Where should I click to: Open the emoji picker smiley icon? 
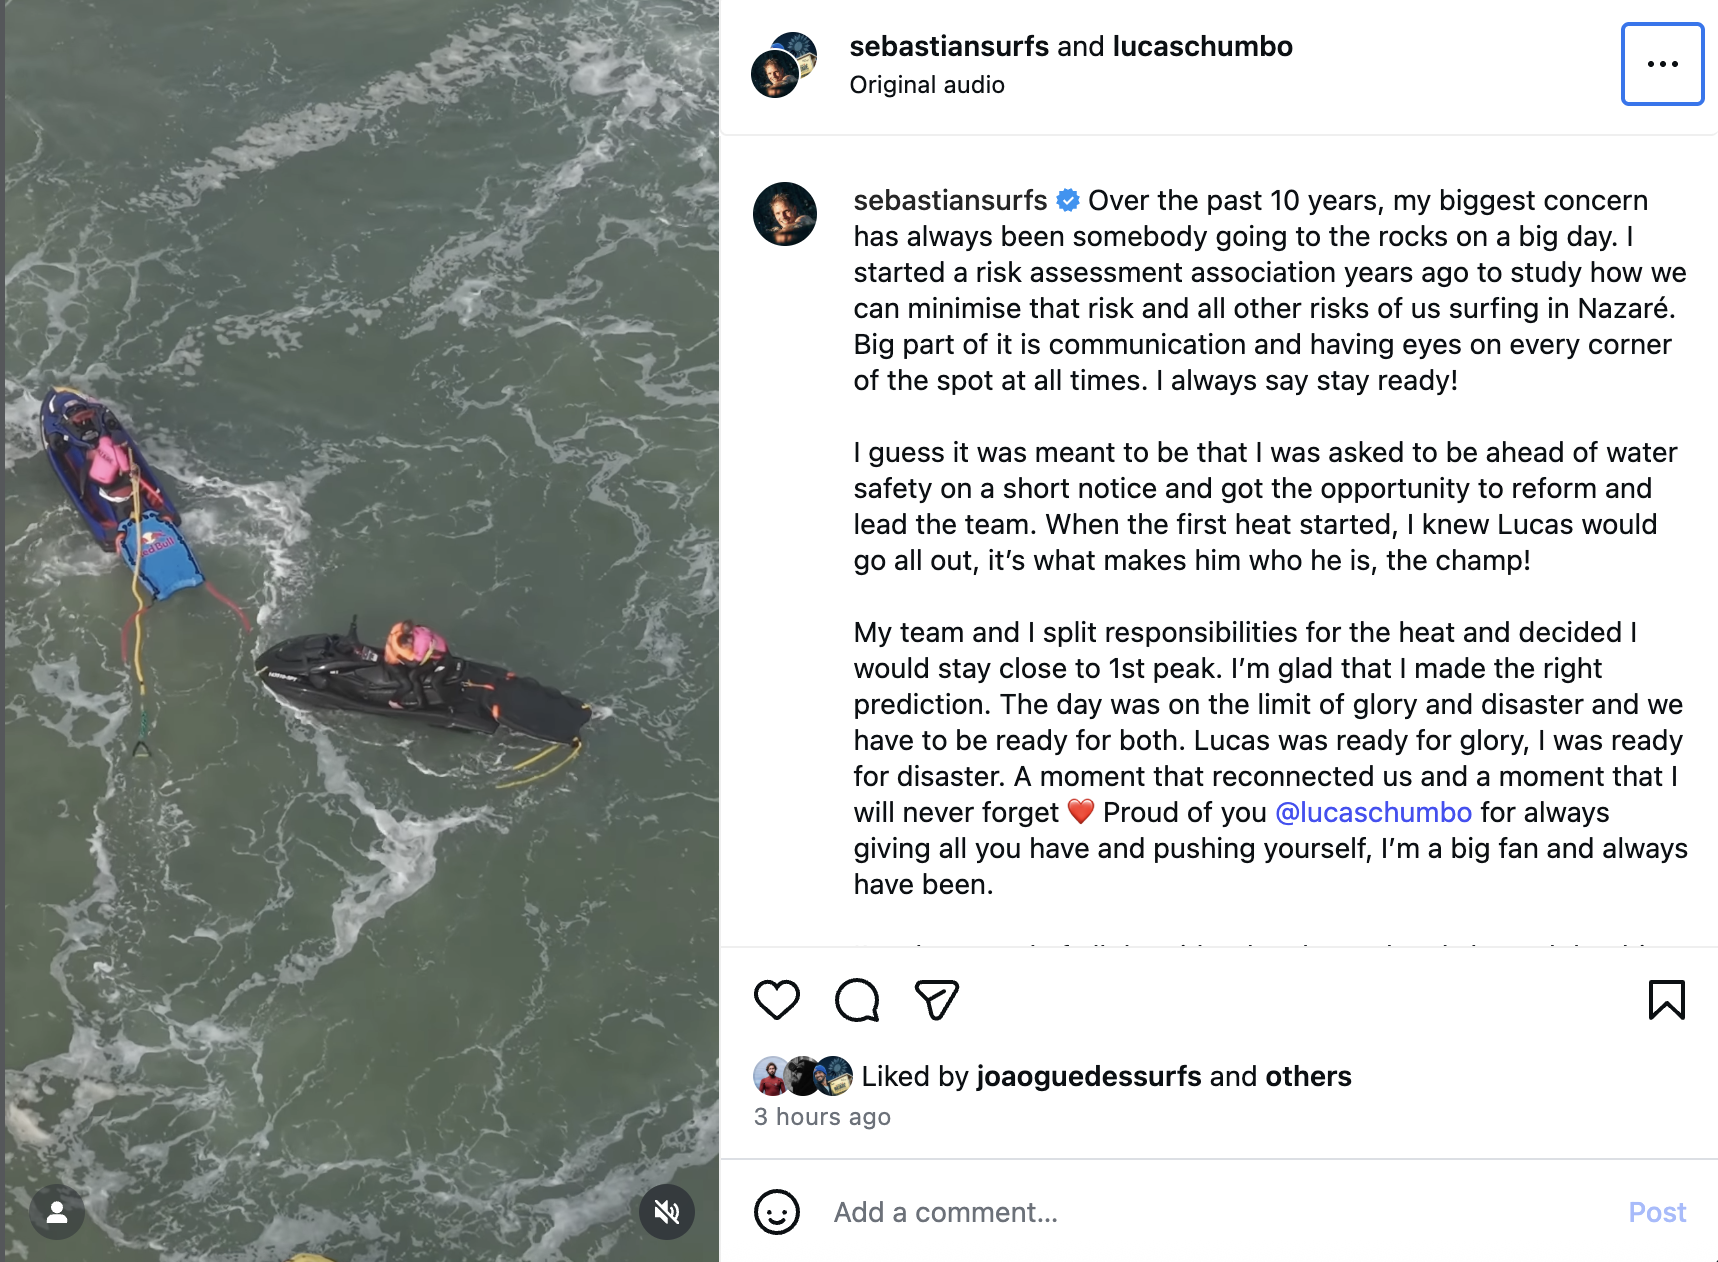[777, 1212]
